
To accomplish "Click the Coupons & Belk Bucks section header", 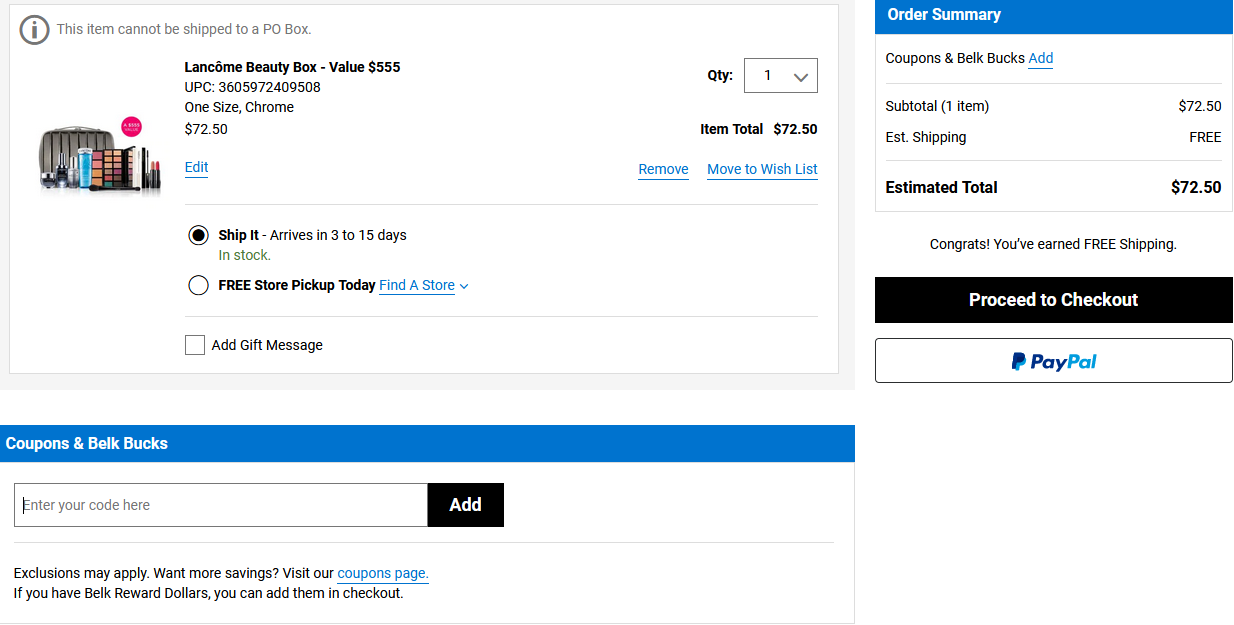I will tap(427, 444).
